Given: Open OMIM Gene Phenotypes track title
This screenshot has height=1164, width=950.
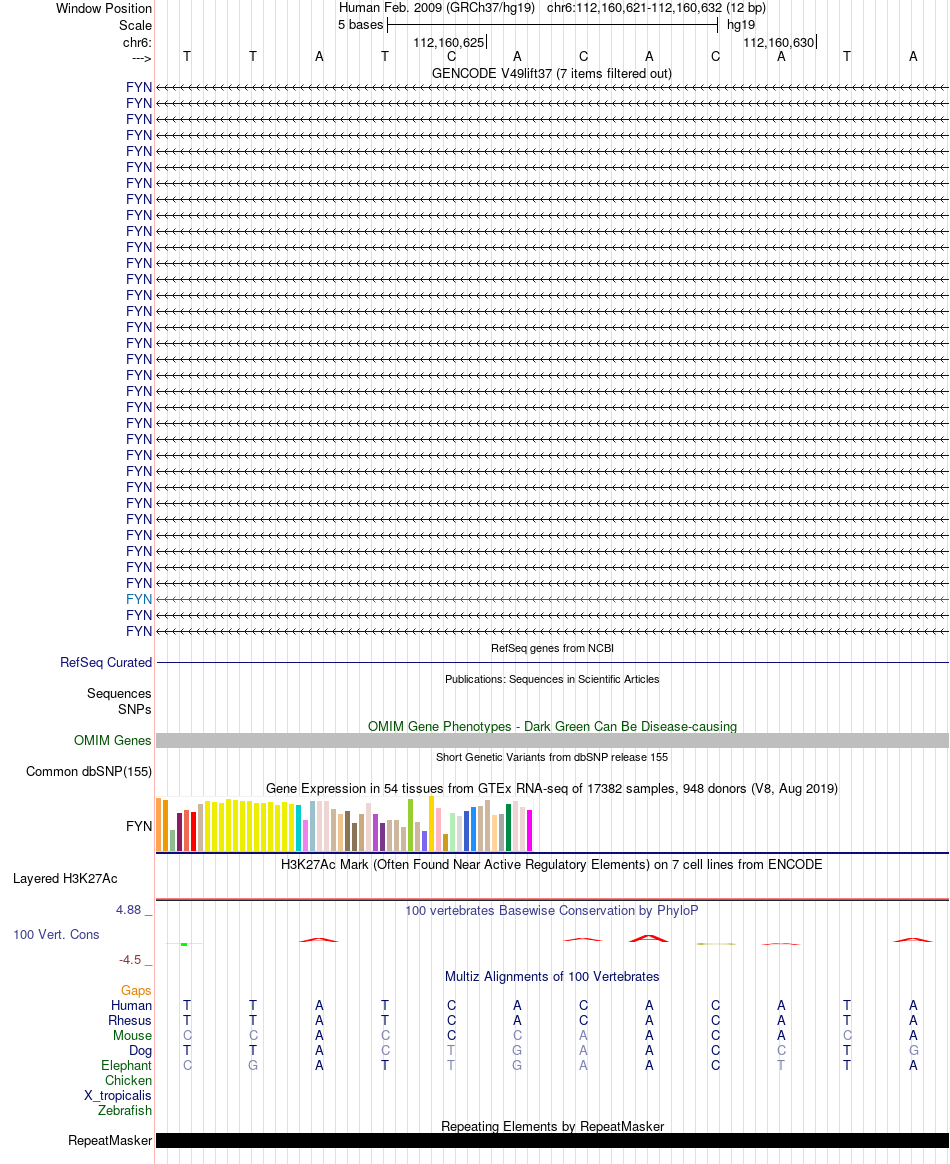Looking at the screenshot, I should pos(552,726).
